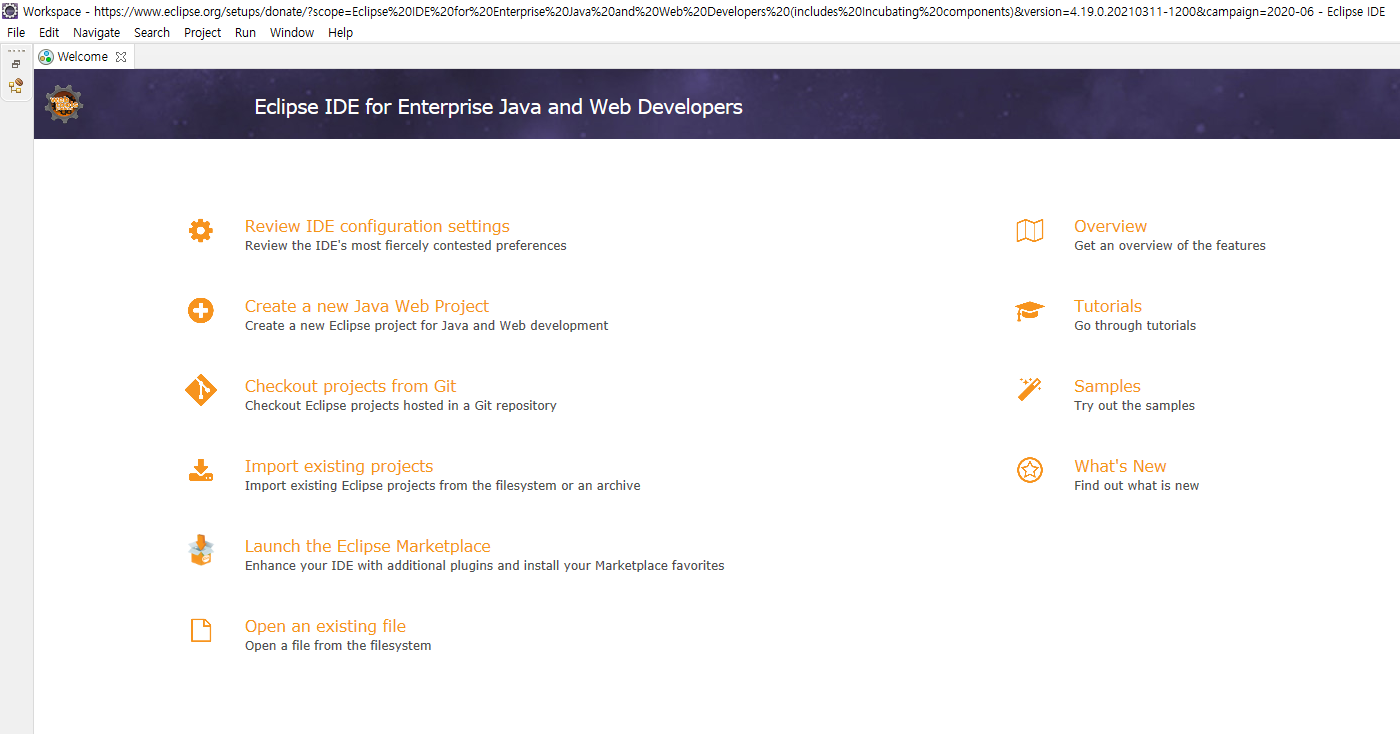Open the What's New link
The height and width of the screenshot is (734, 1400).
1120,466
